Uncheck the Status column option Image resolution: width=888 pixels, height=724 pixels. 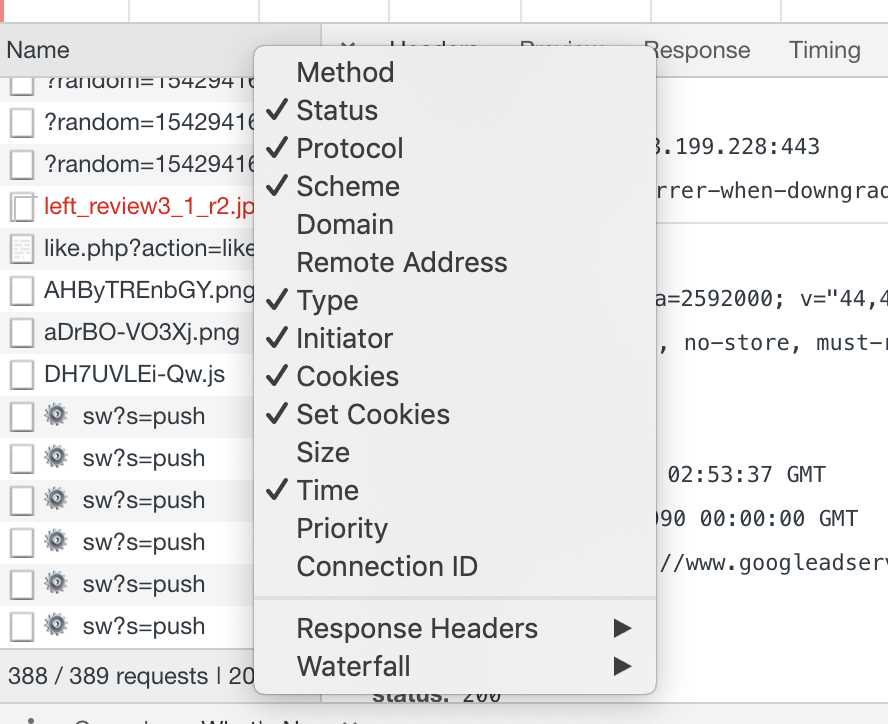pos(337,111)
